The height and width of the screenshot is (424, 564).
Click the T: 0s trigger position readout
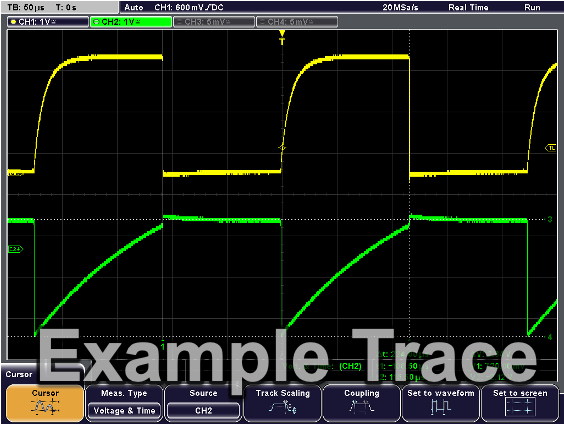66,7
